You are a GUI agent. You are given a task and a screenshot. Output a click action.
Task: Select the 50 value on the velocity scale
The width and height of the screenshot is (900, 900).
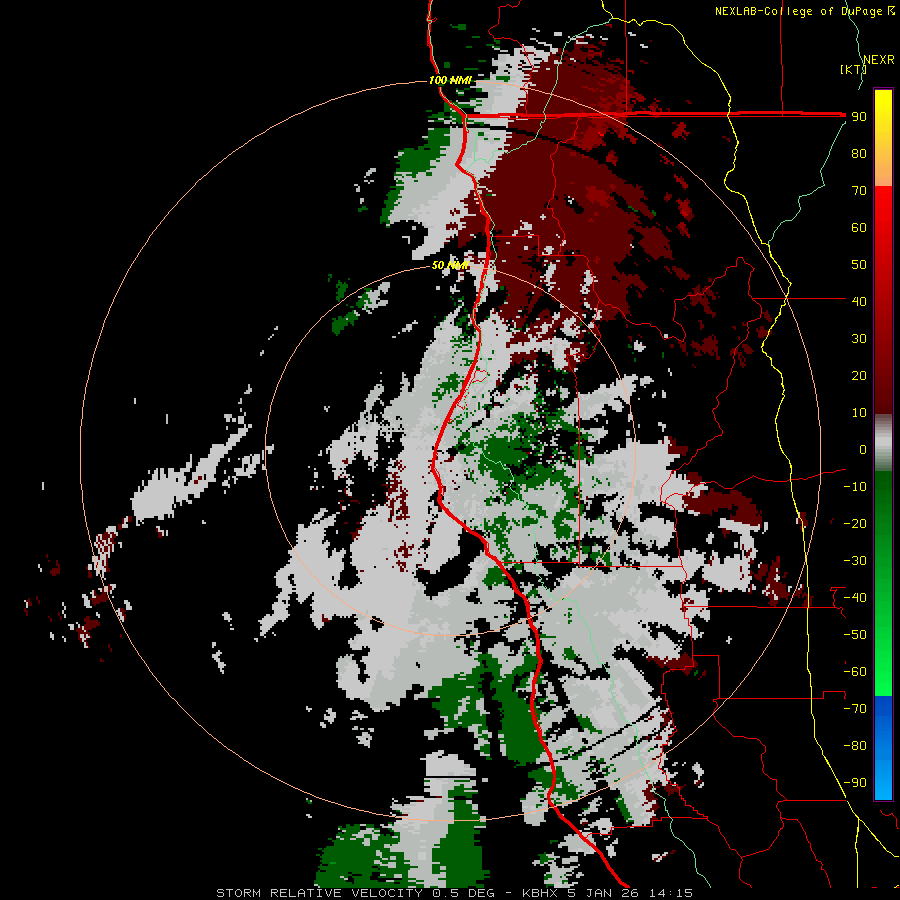859,265
